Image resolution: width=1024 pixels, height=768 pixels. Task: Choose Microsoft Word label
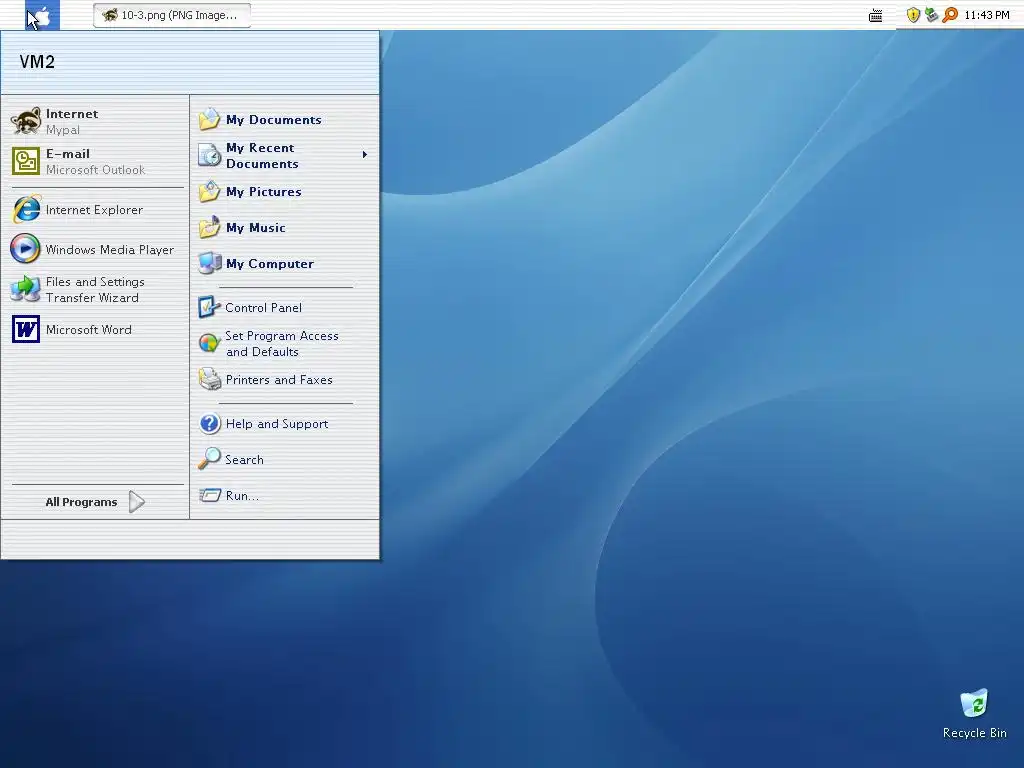[x=89, y=330]
